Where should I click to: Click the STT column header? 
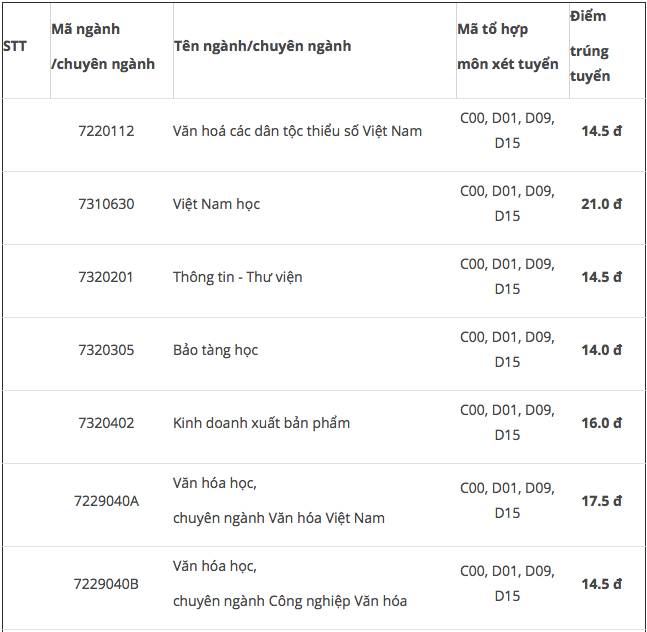coord(15,46)
